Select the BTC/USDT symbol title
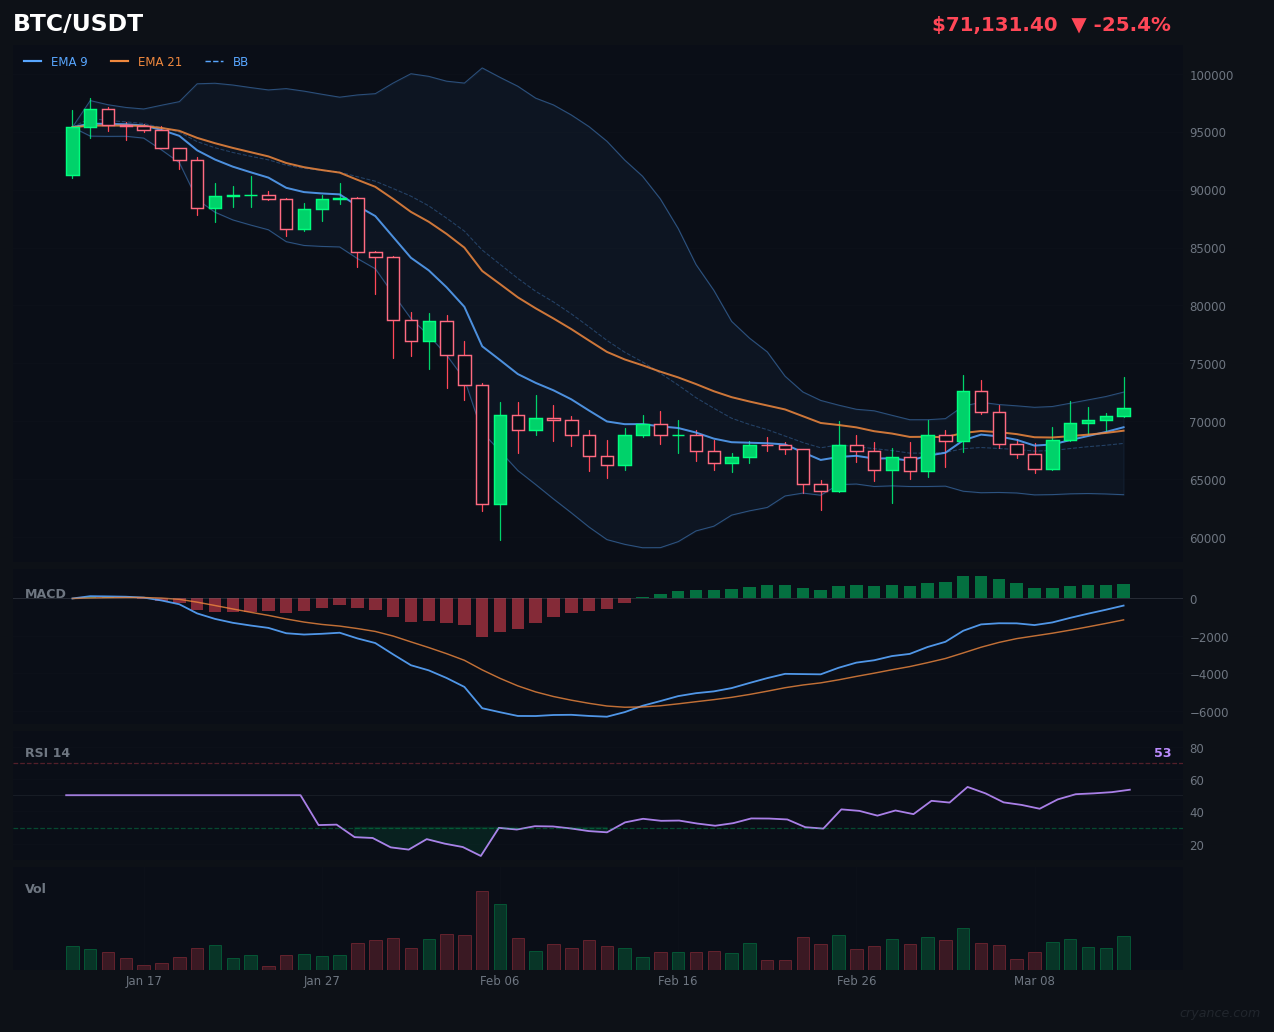 click(x=77, y=23)
